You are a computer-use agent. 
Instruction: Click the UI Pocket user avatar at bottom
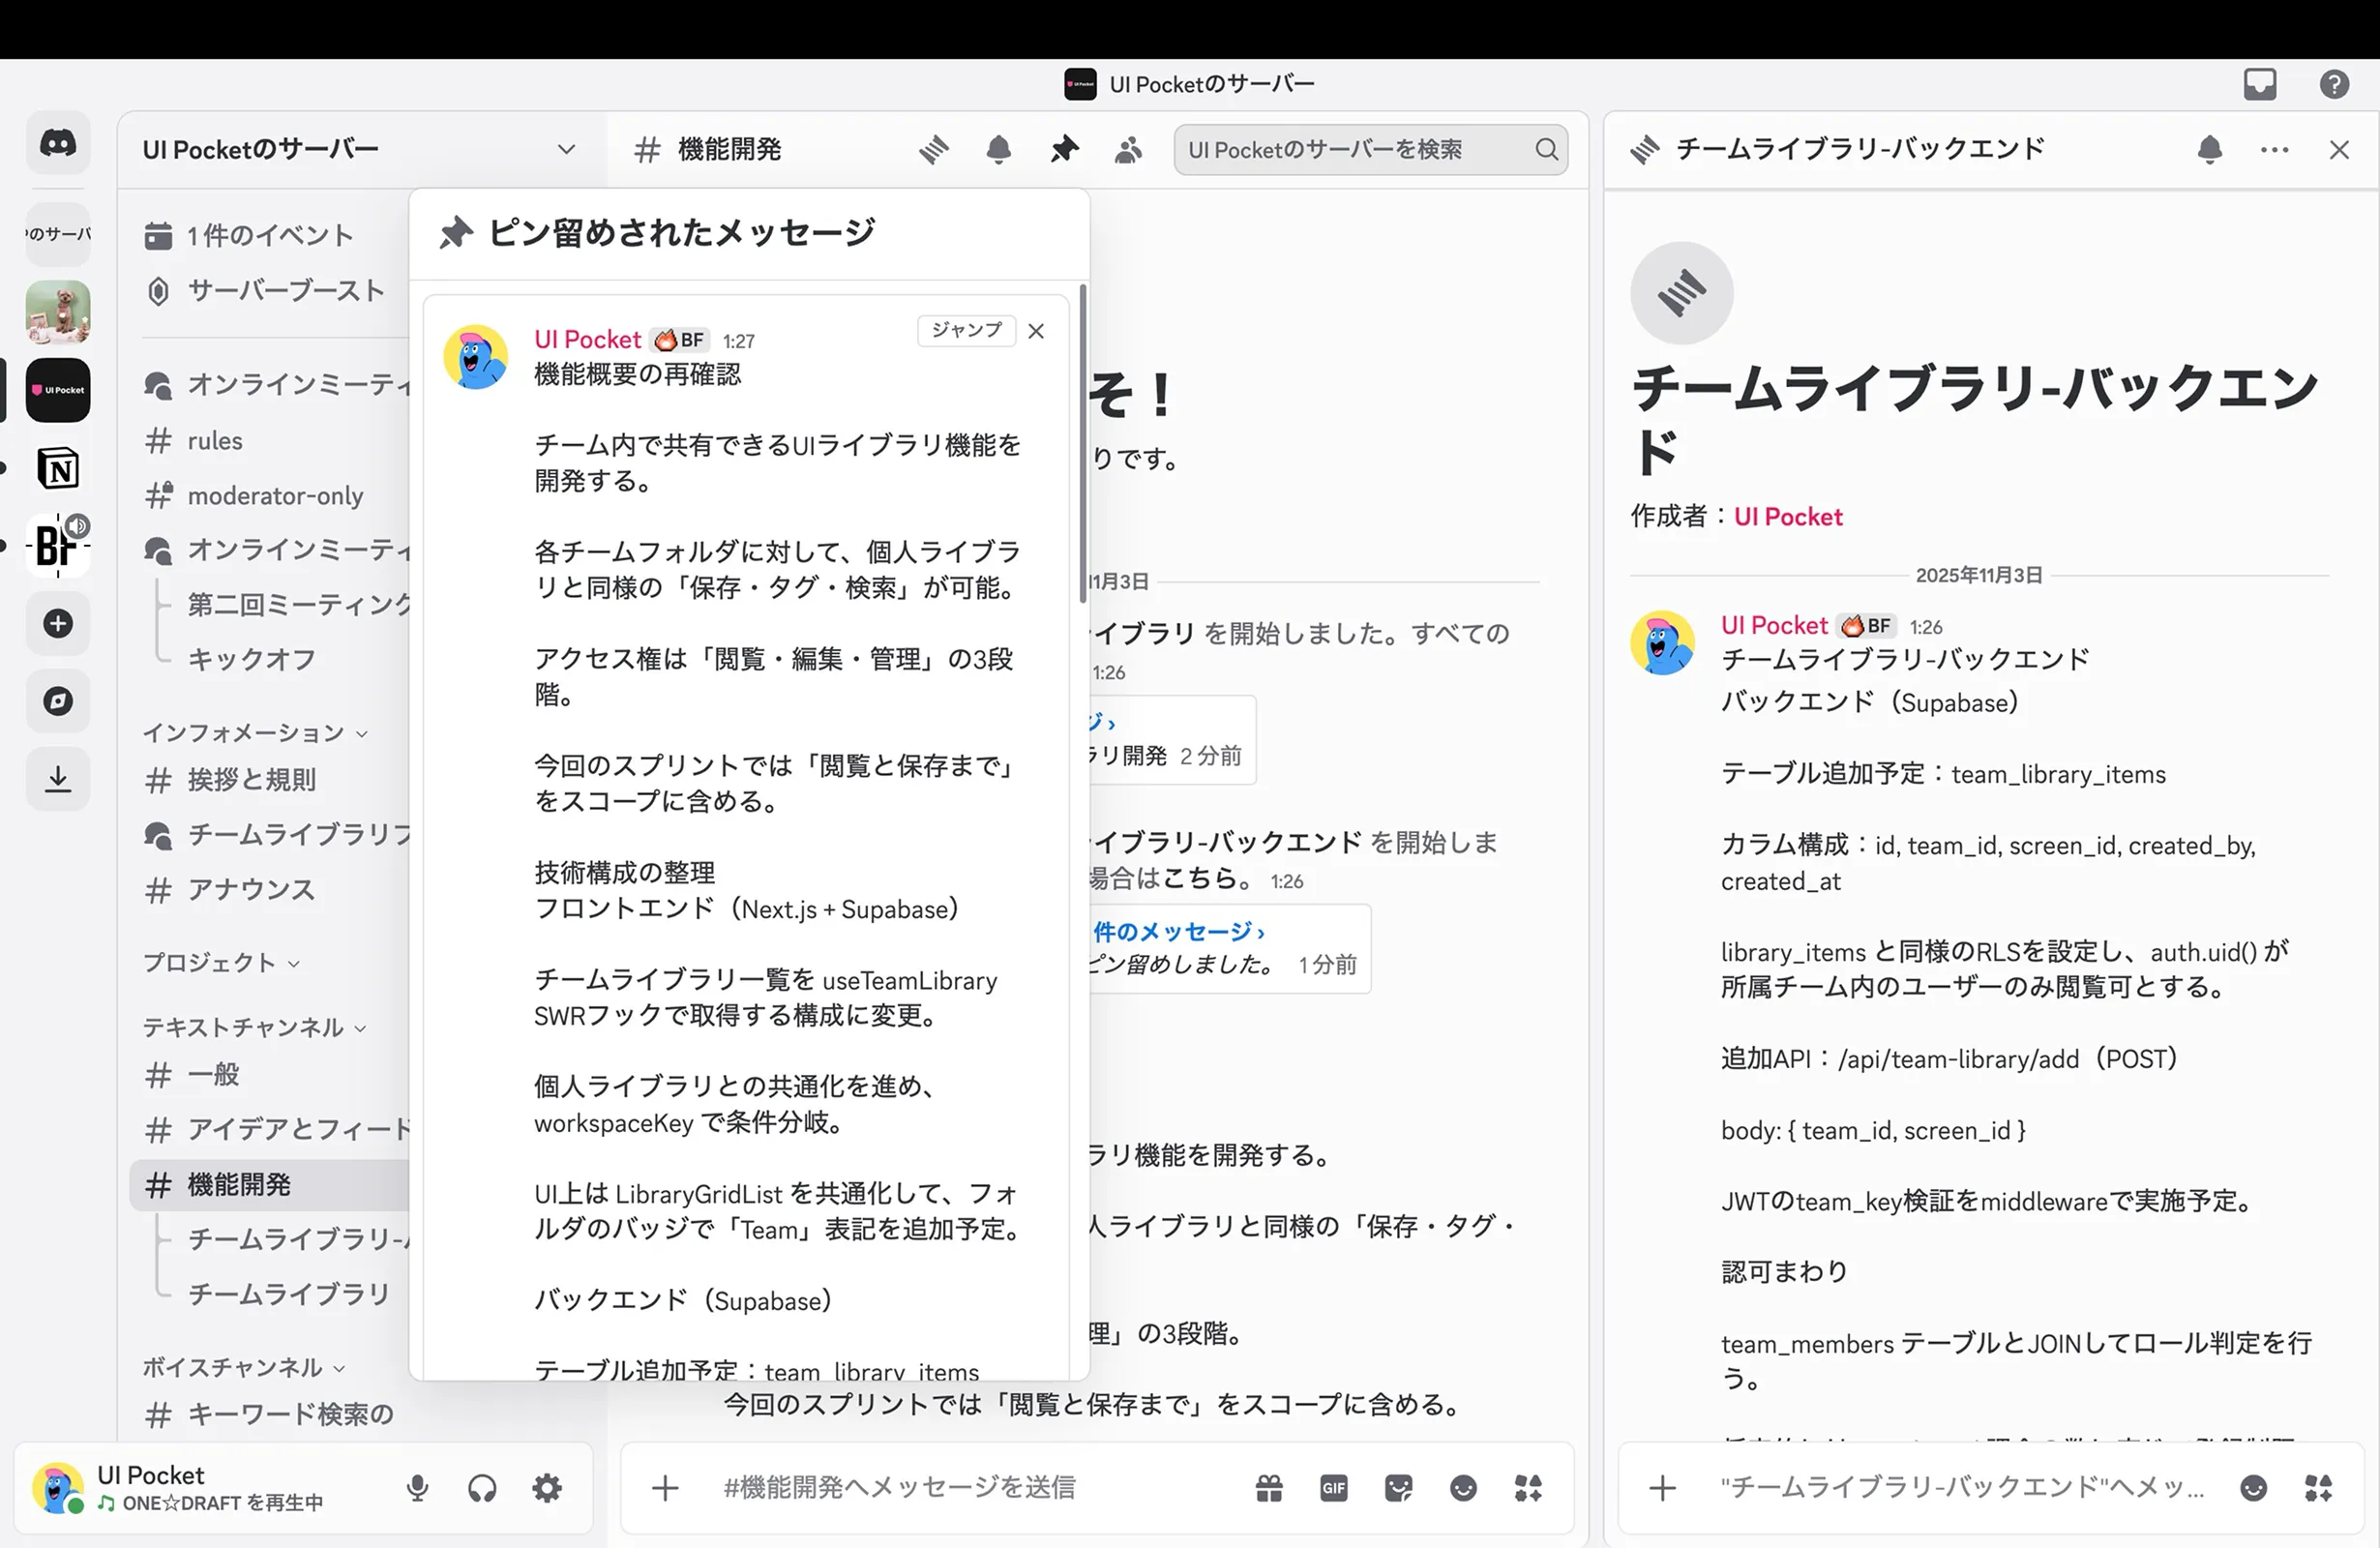(58, 1489)
